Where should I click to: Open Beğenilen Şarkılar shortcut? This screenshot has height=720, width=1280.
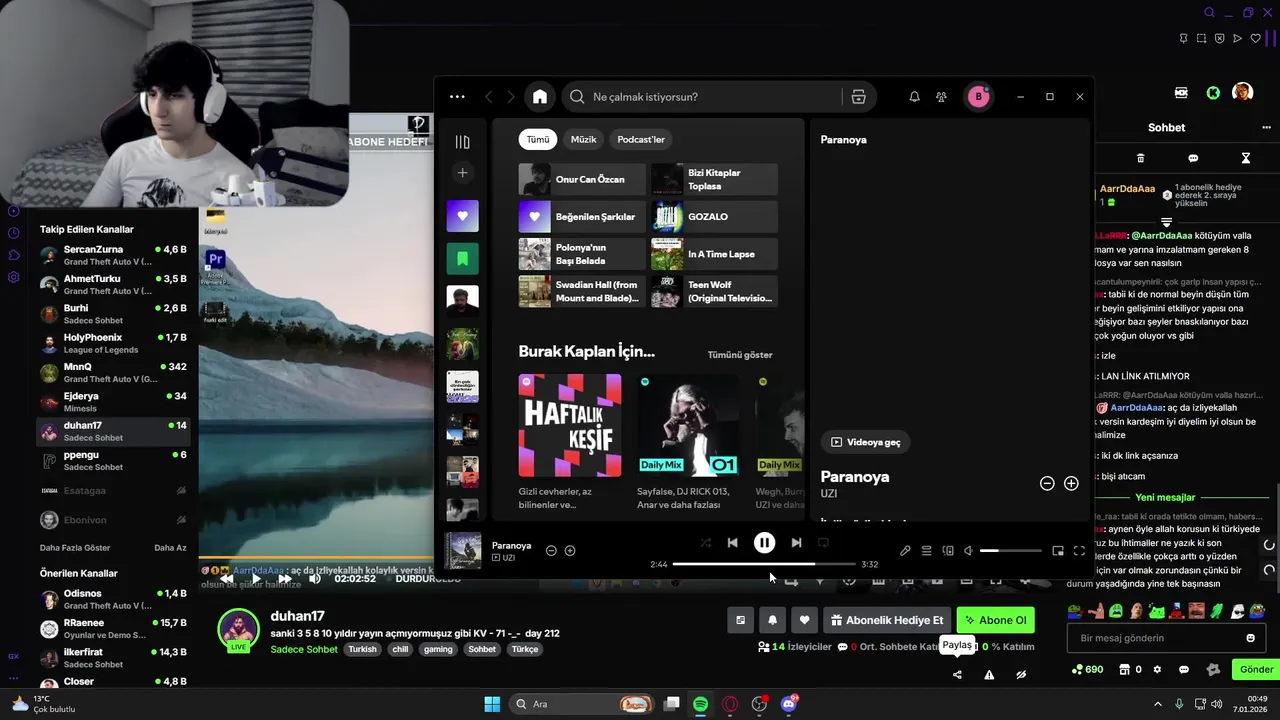(x=582, y=216)
